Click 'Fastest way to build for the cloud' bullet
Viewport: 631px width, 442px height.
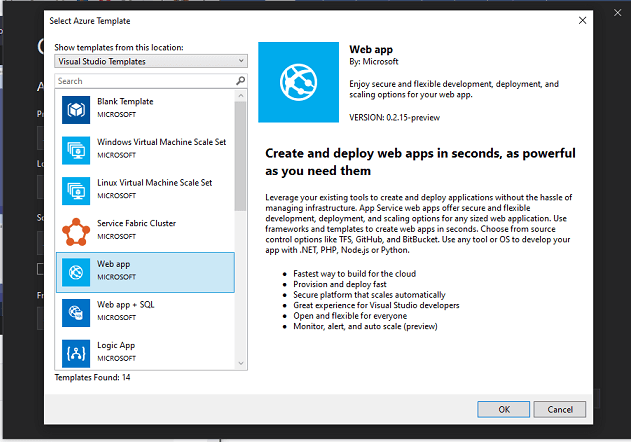click(355, 274)
